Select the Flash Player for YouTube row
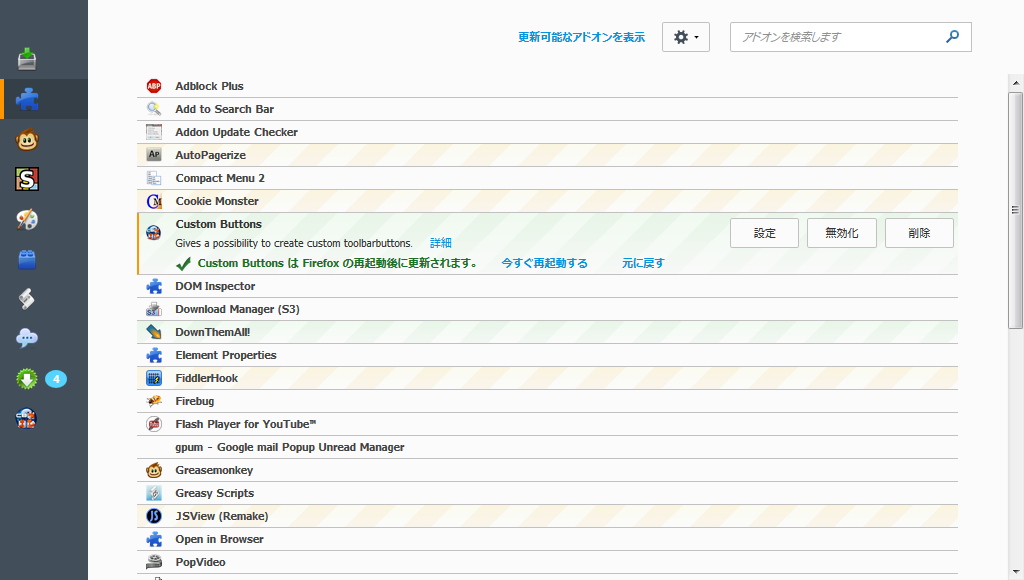1024x580 pixels. tap(547, 424)
